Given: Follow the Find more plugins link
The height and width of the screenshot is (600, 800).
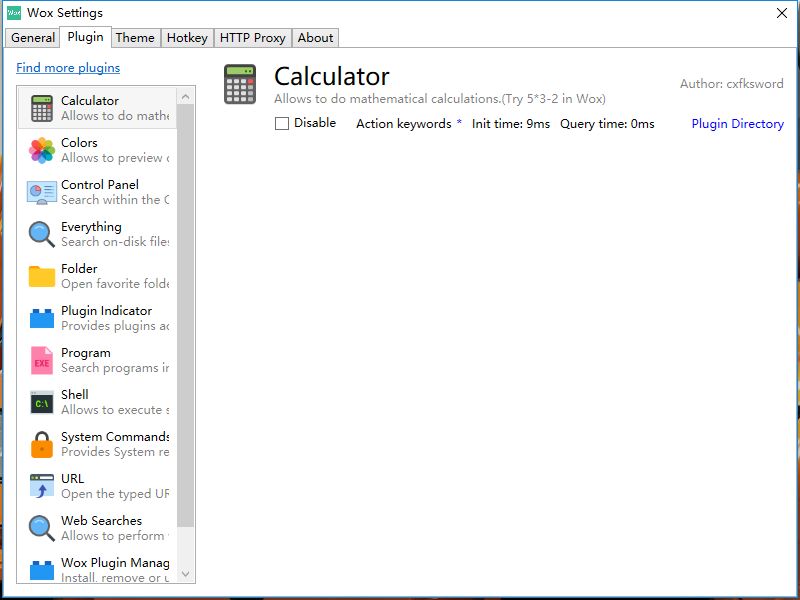Looking at the screenshot, I should tap(68, 67).
